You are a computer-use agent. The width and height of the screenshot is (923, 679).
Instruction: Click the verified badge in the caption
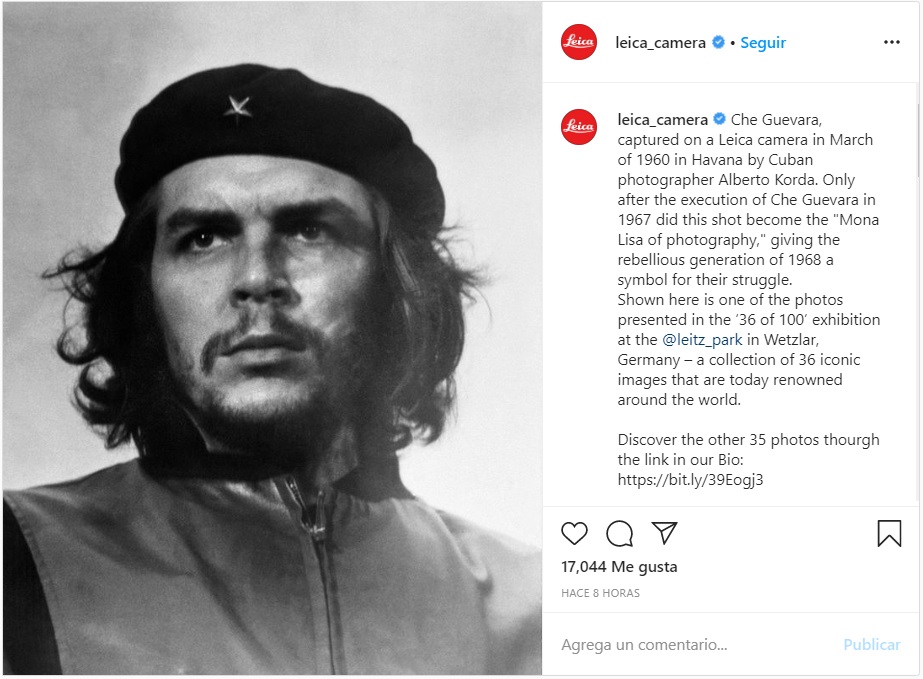(x=718, y=120)
